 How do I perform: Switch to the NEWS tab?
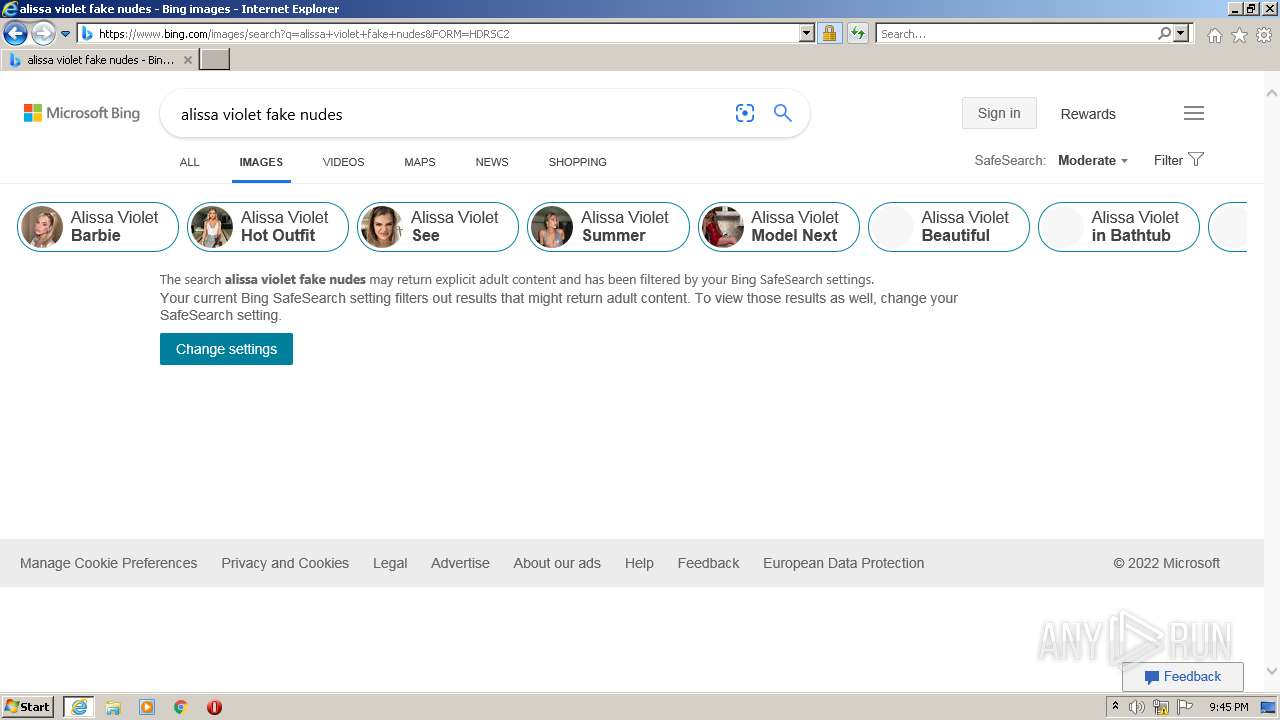pos(492,162)
